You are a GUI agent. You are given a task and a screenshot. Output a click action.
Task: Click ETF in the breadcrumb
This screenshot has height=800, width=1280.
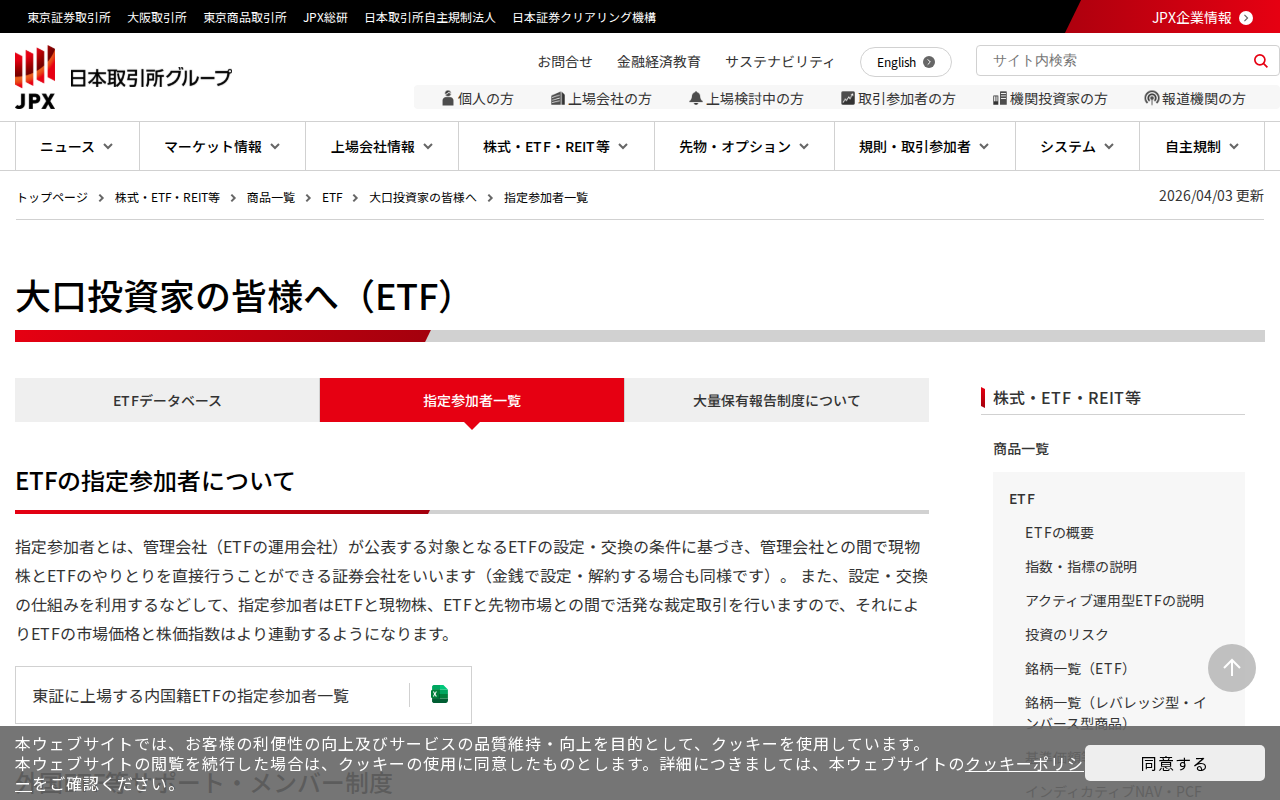click(332, 197)
